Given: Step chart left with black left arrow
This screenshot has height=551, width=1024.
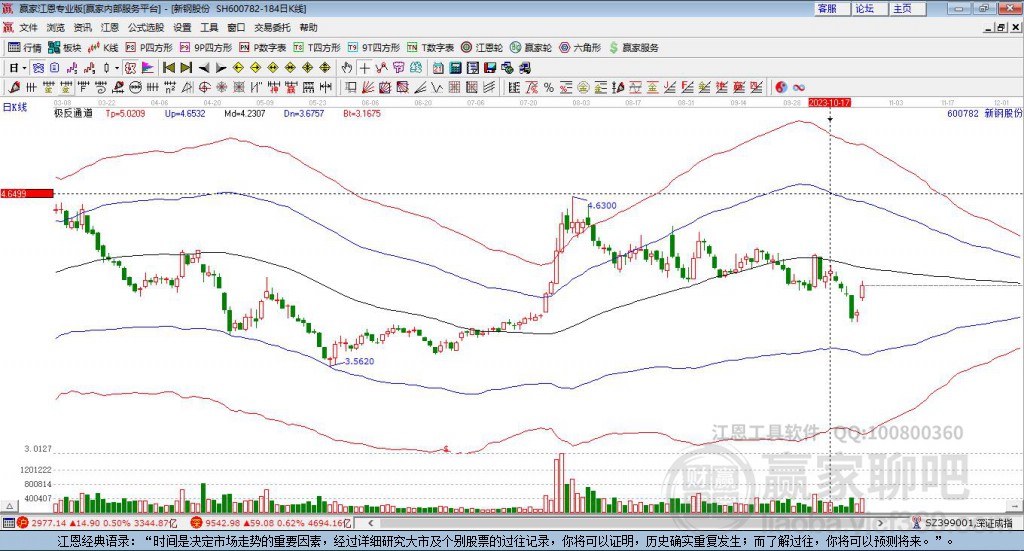Looking at the screenshot, I should click(204, 68).
